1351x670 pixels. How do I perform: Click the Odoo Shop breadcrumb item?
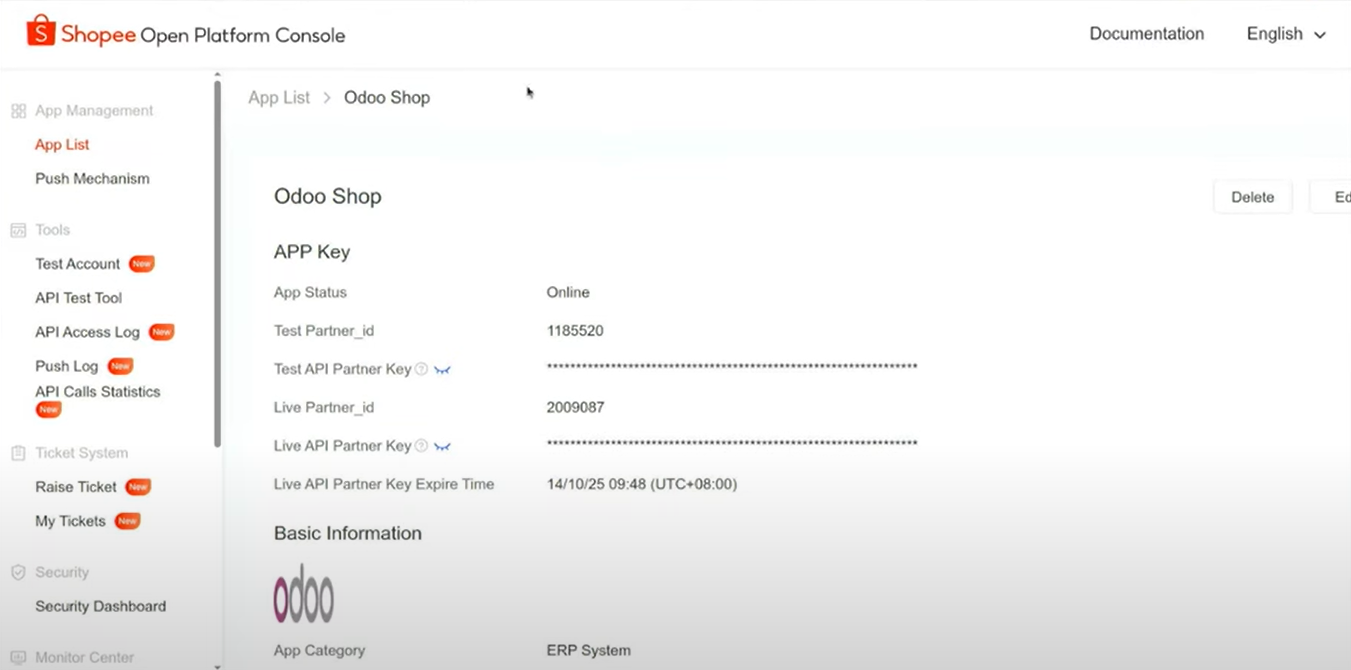coord(387,98)
